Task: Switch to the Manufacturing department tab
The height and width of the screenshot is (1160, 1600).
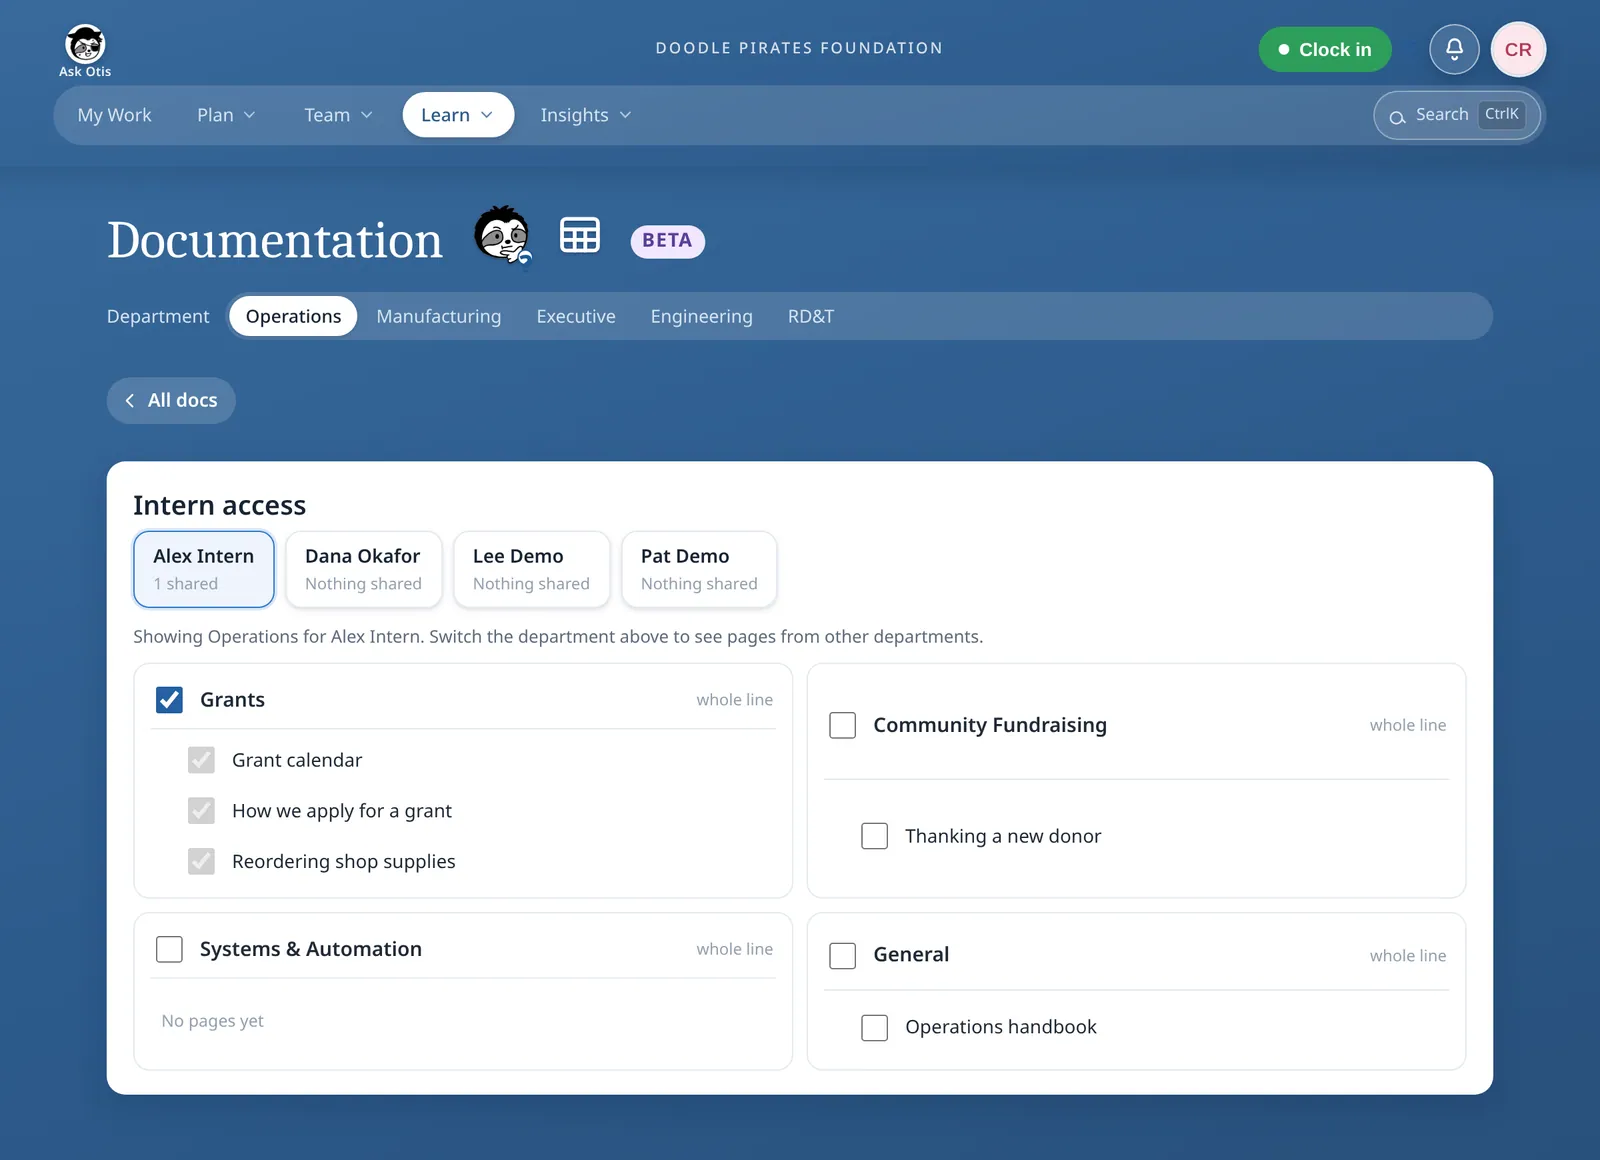Action: tap(439, 316)
